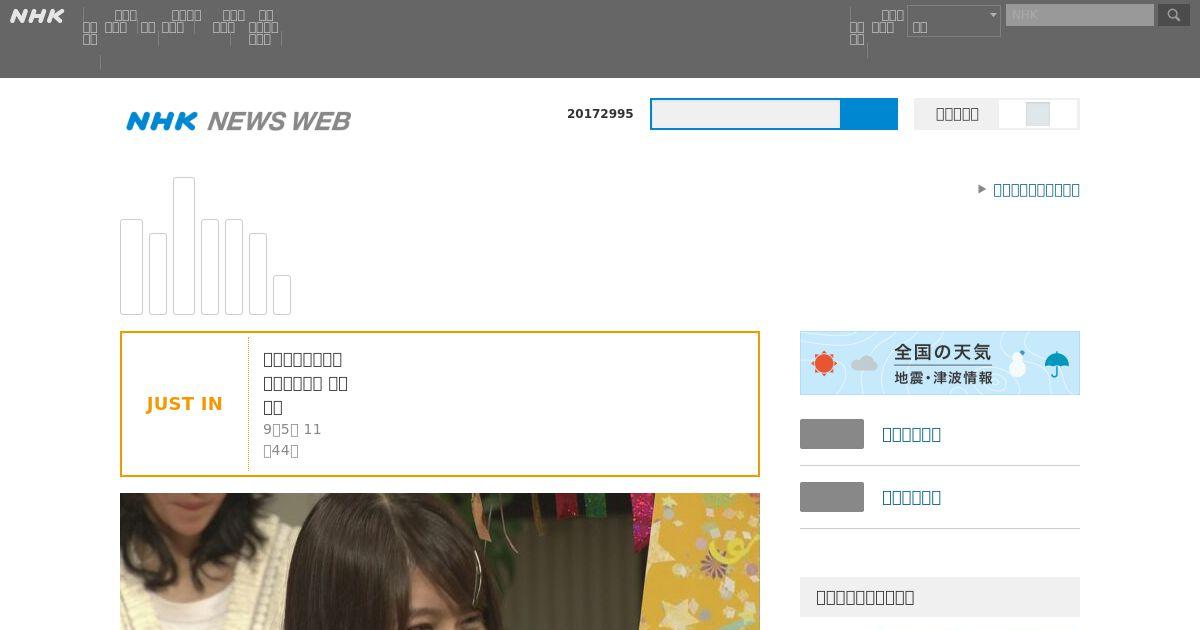Click the NHK logo in the top bar

coord(37,16)
